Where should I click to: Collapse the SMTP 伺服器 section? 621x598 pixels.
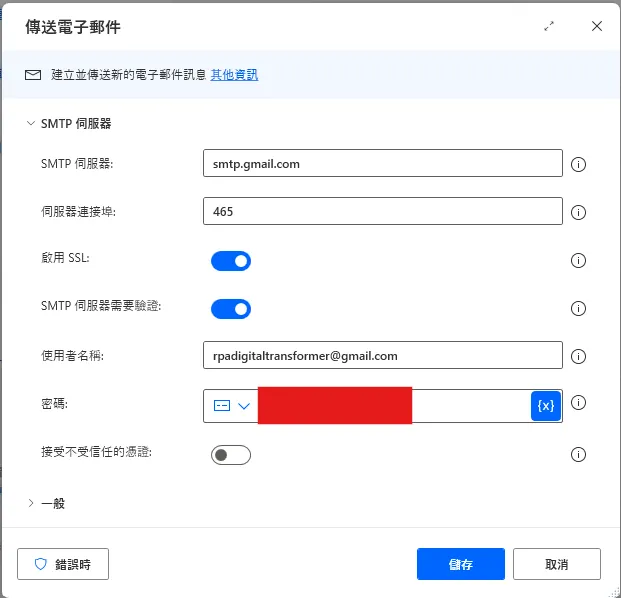(31, 124)
